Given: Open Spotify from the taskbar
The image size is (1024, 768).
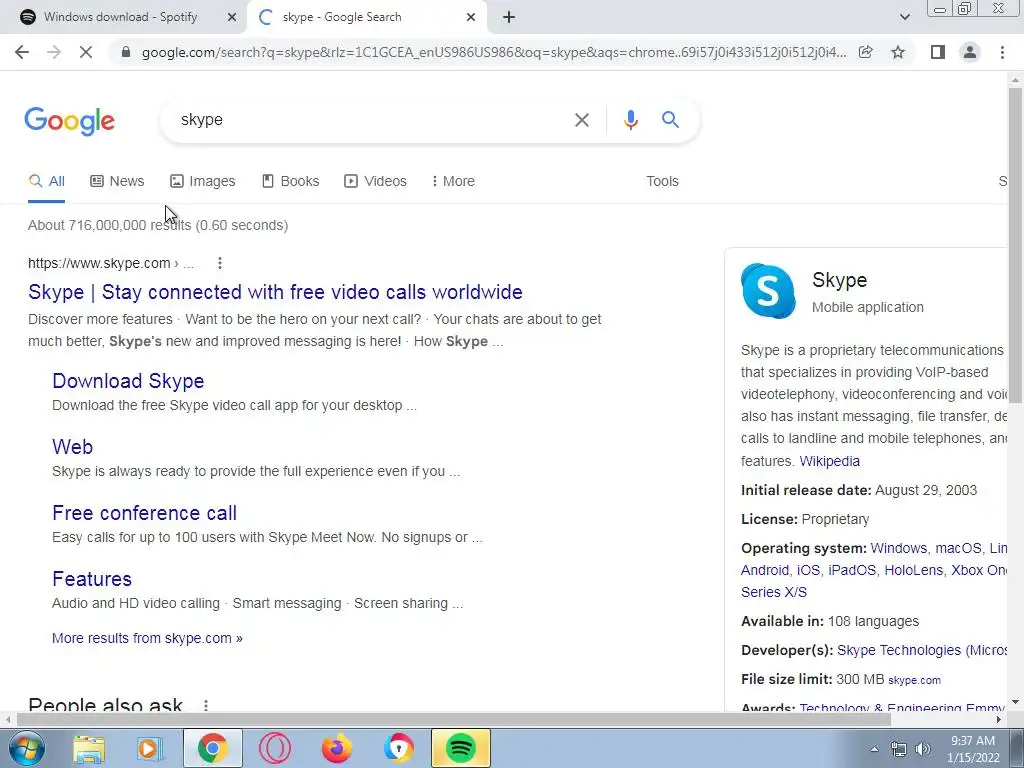Looking at the screenshot, I should point(460,748).
